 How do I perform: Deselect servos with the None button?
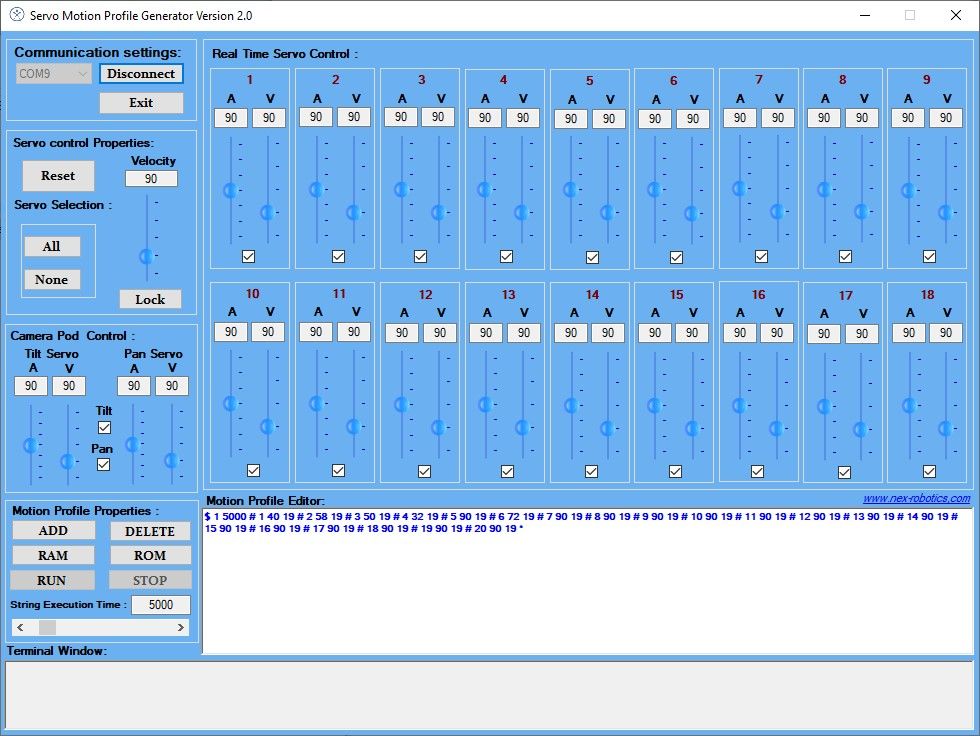(52, 279)
